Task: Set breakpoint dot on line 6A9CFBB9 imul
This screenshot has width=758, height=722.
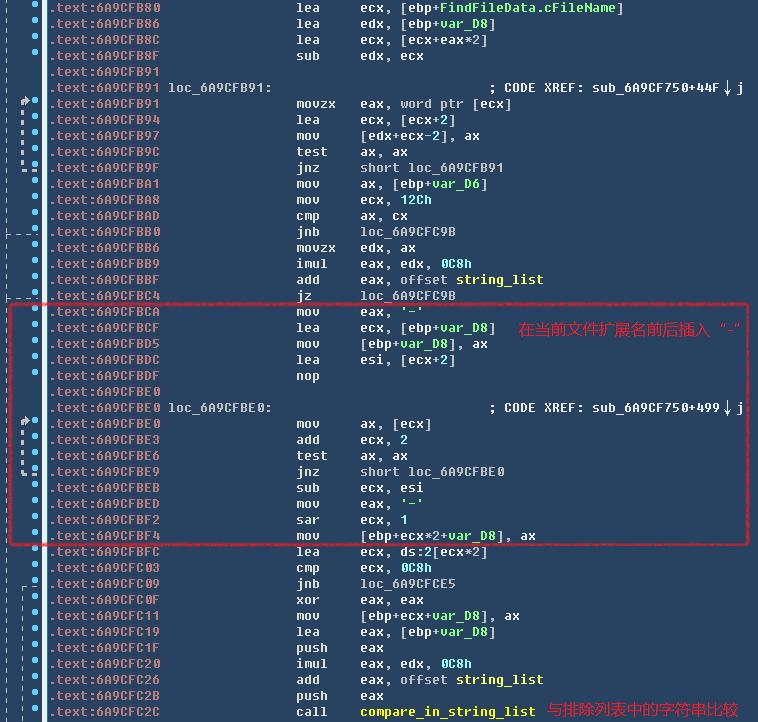Action: [35, 260]
